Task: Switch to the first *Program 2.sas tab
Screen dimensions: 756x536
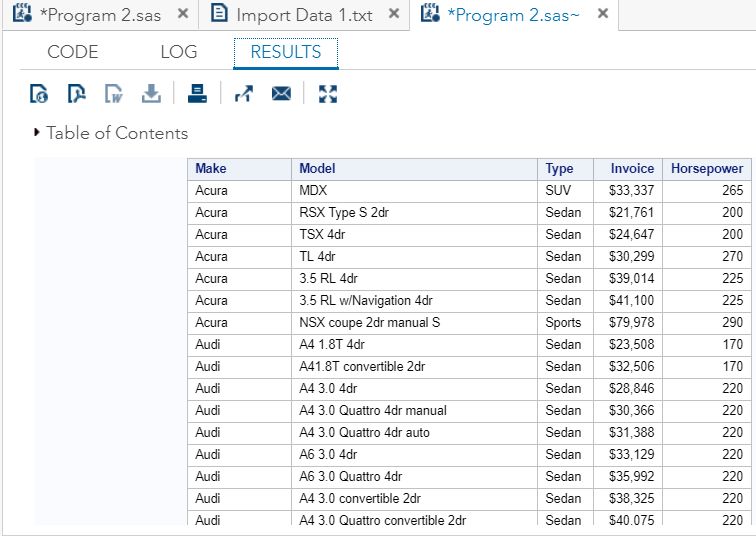Action: coord(100,15)
